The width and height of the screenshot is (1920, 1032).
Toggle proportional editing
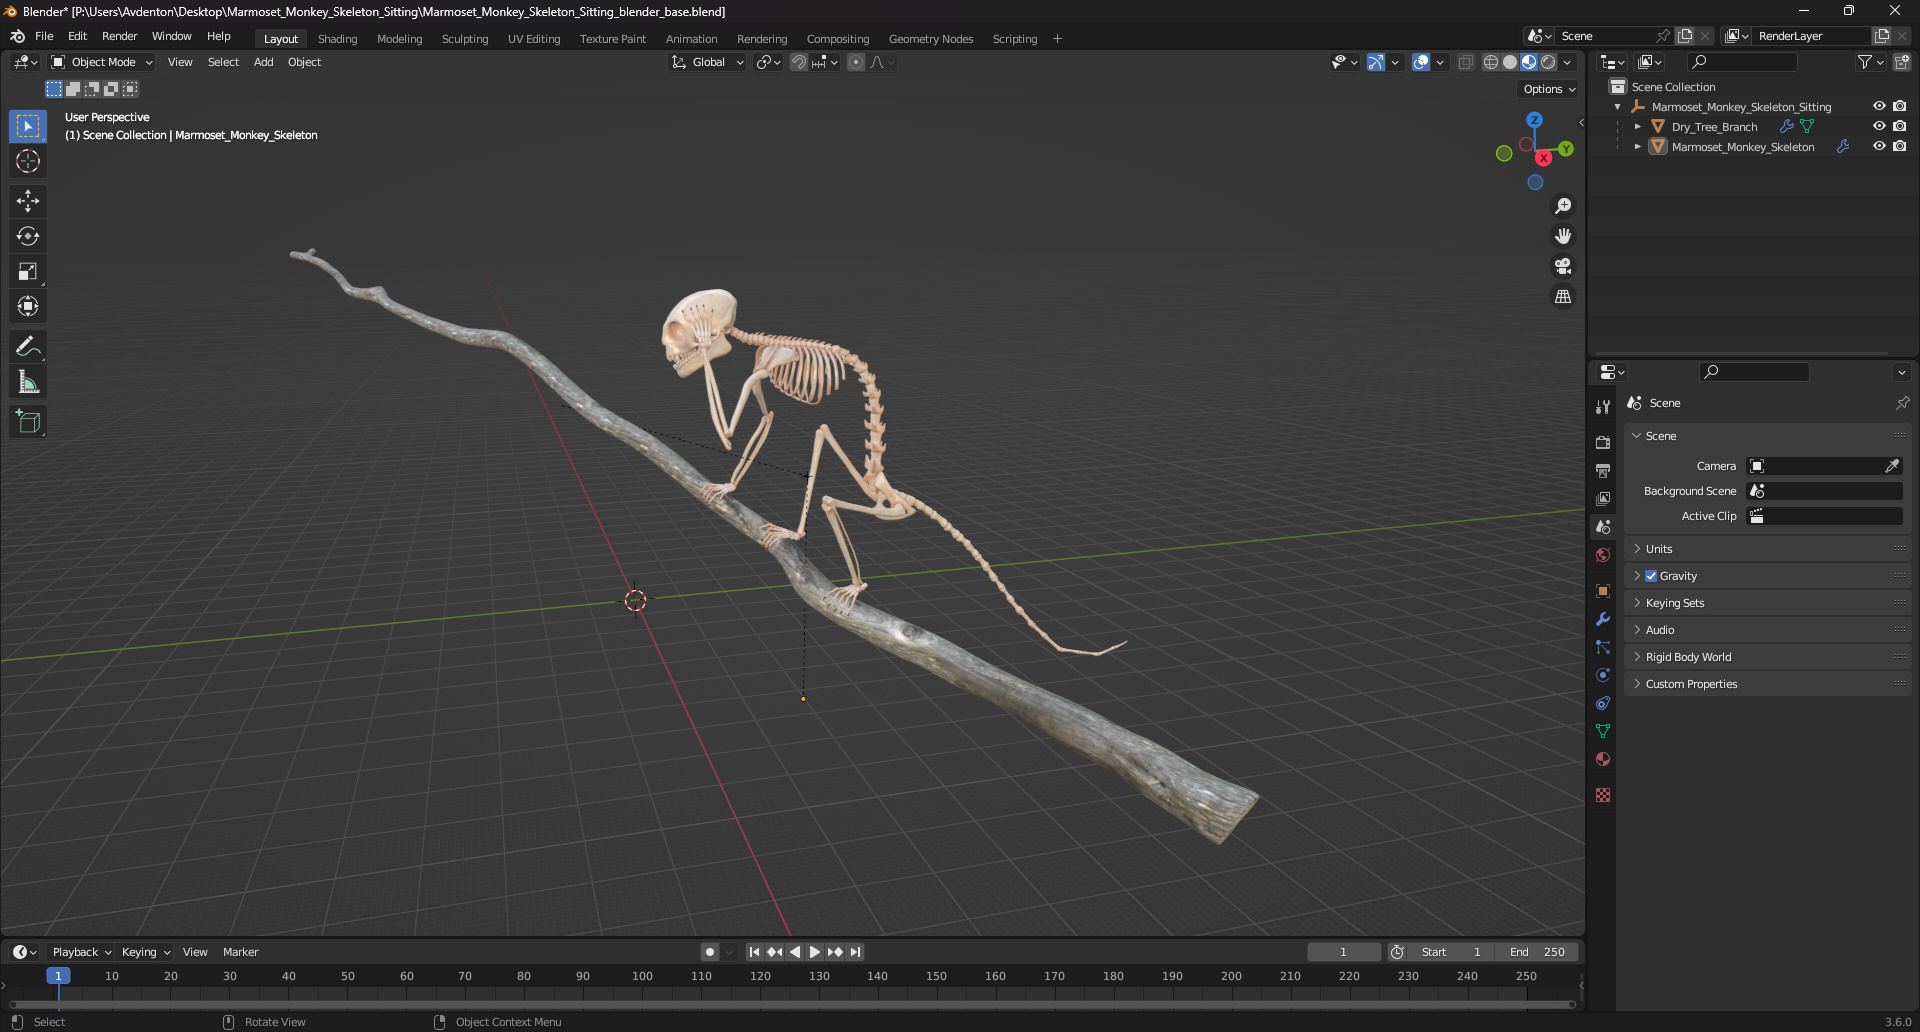coord(856,62)
